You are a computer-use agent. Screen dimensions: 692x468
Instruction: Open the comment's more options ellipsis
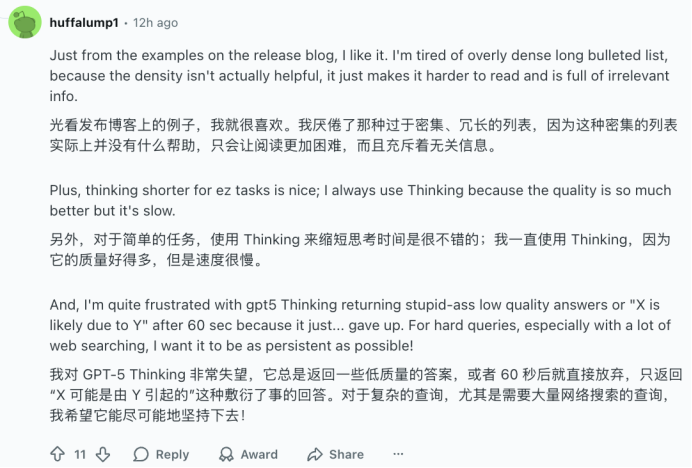click(x=396, y=454)
